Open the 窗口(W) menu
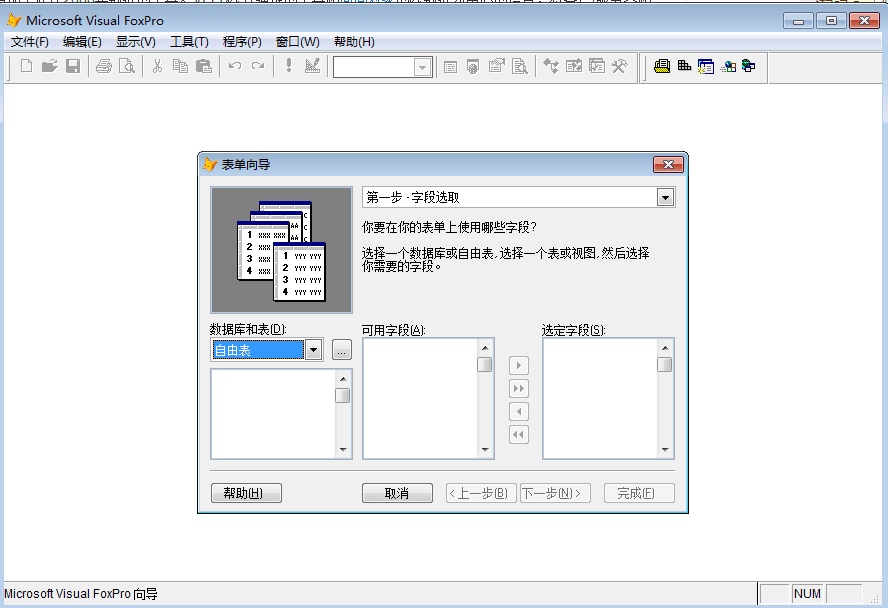888x608 pixels. coord(297,42)
